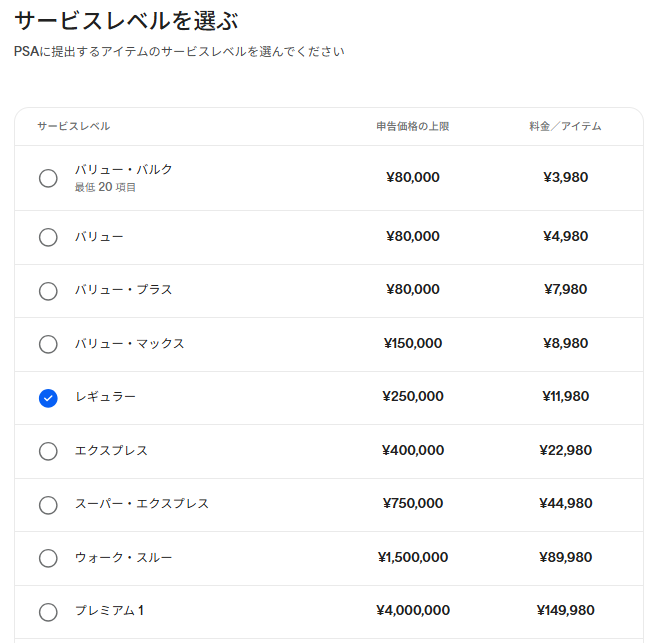Select the バリュー・マックス radio button

click(48, 344)
